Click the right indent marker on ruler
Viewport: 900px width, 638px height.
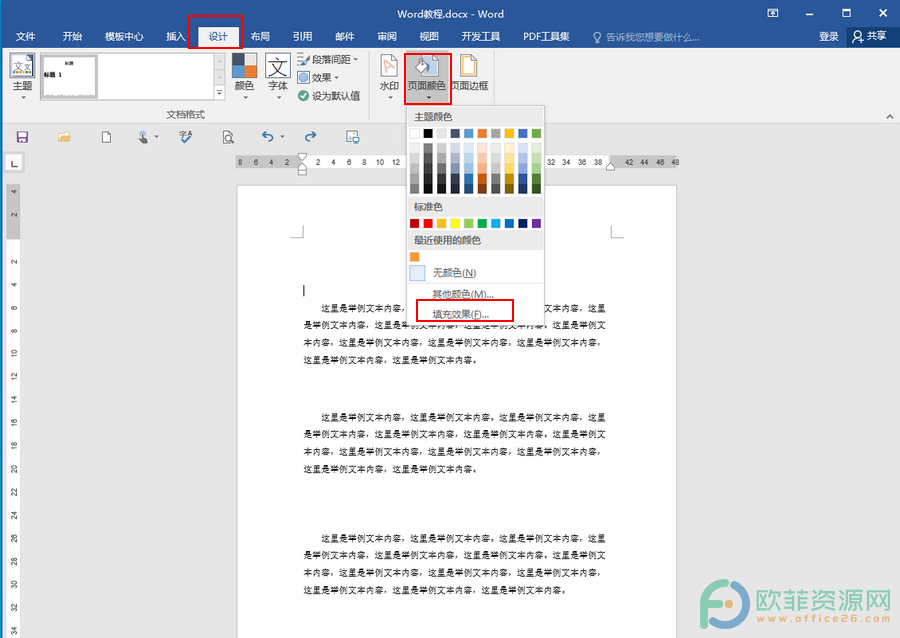point(611,167)
